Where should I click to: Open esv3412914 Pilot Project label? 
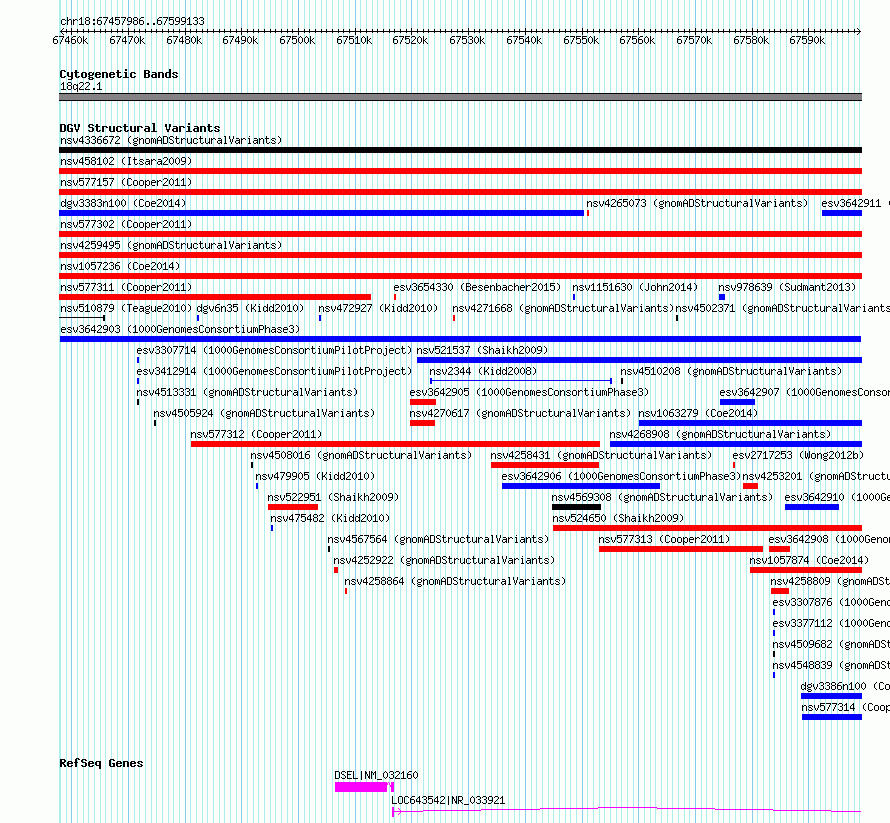[x=274, y=371]
